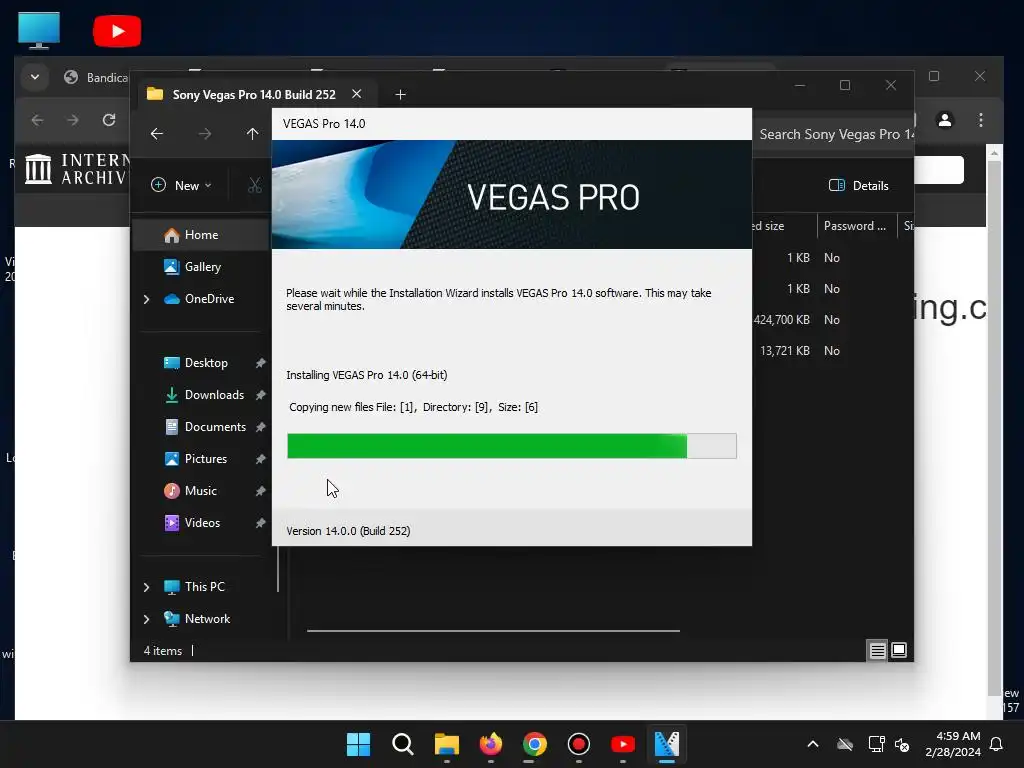
Task: Open the browser profile icon
Action: tap(945, 120)
